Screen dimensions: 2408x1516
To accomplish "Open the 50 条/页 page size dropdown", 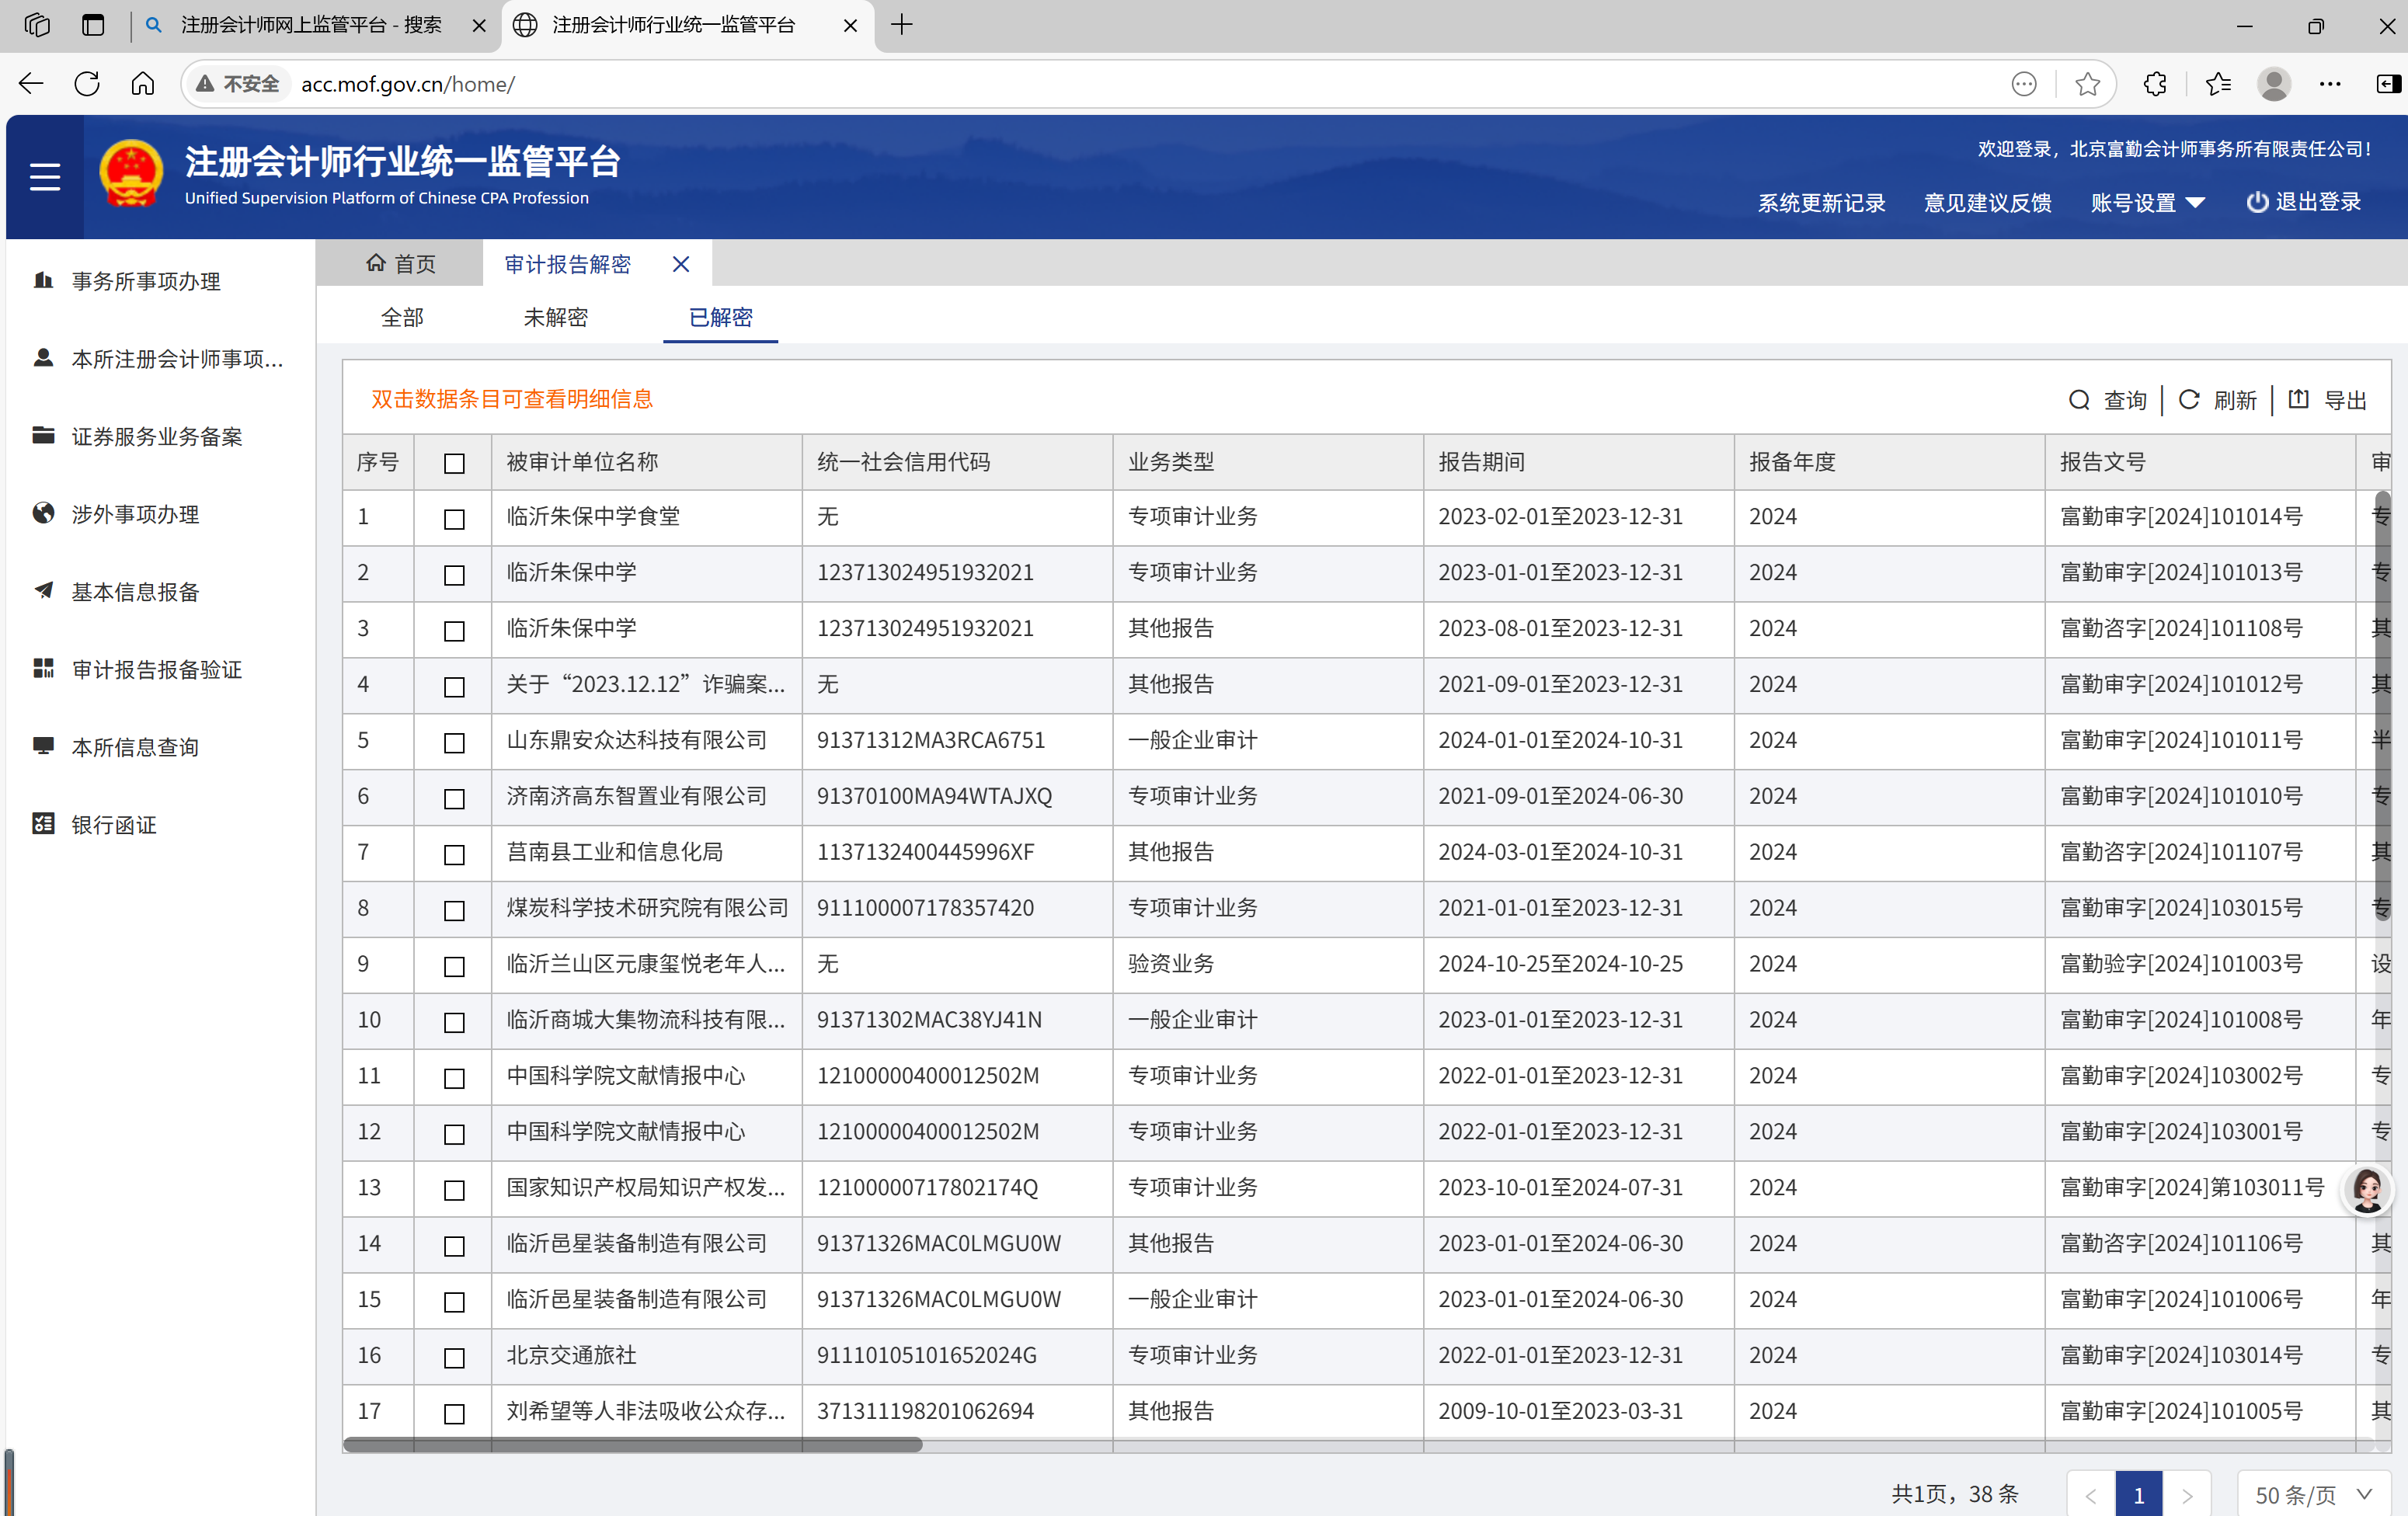I will 2312,1494.
